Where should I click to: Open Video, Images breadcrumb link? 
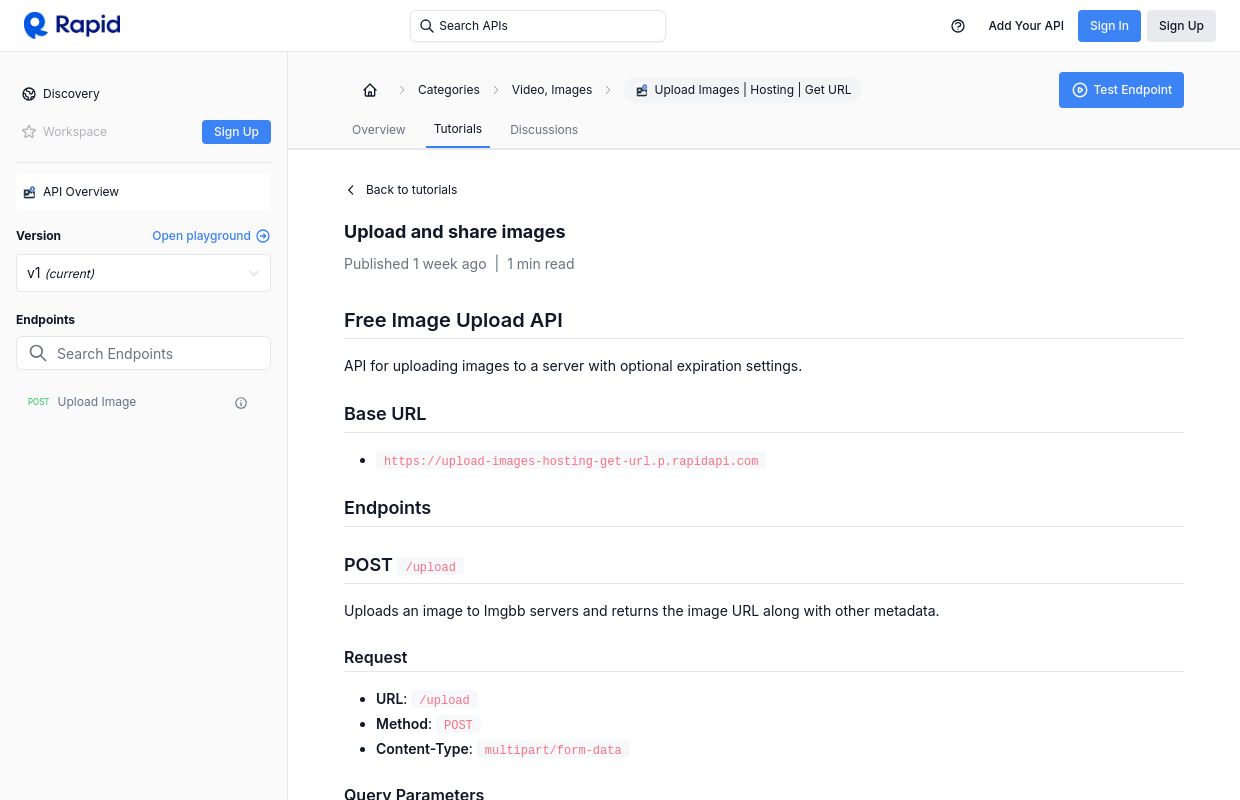tap(552, 90)
